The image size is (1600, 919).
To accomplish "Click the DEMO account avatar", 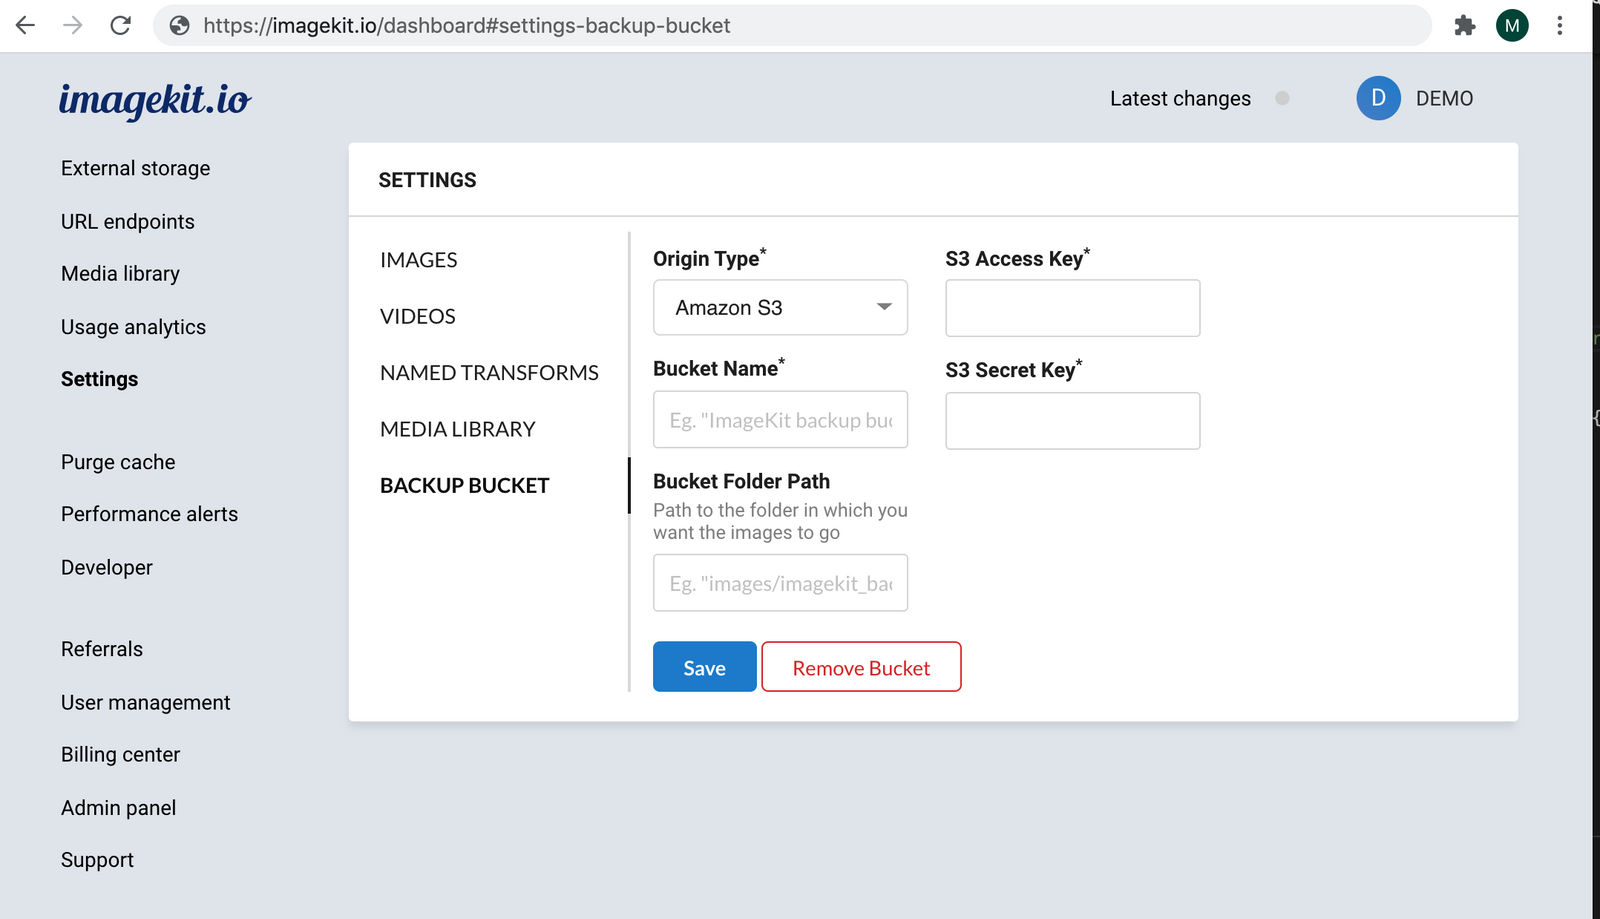I will click(x=1378, y=98).
